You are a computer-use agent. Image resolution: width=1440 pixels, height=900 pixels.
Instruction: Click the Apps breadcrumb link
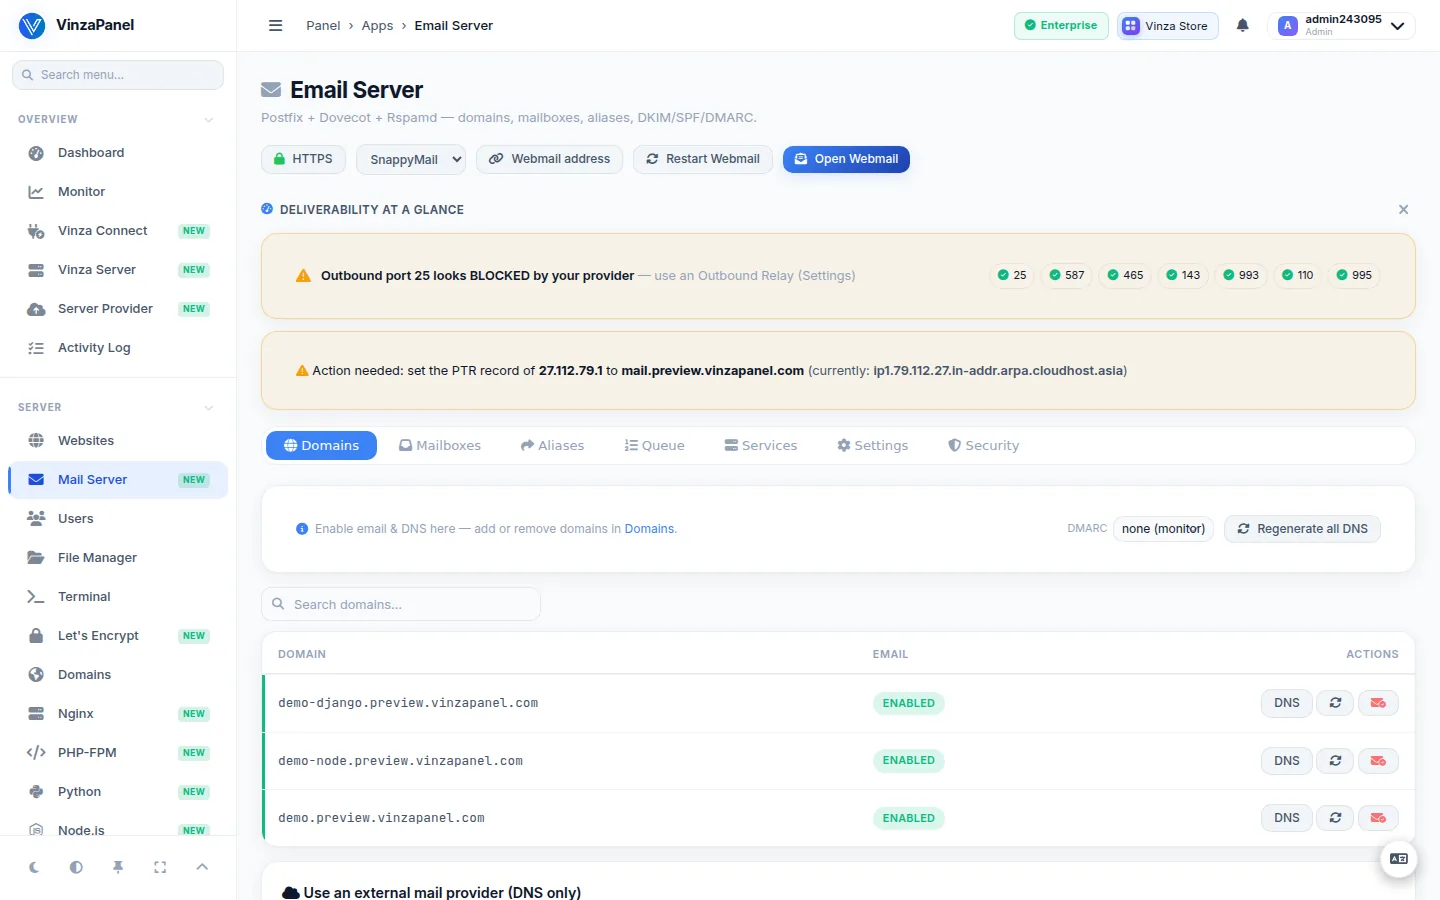(x=377, y=26)
